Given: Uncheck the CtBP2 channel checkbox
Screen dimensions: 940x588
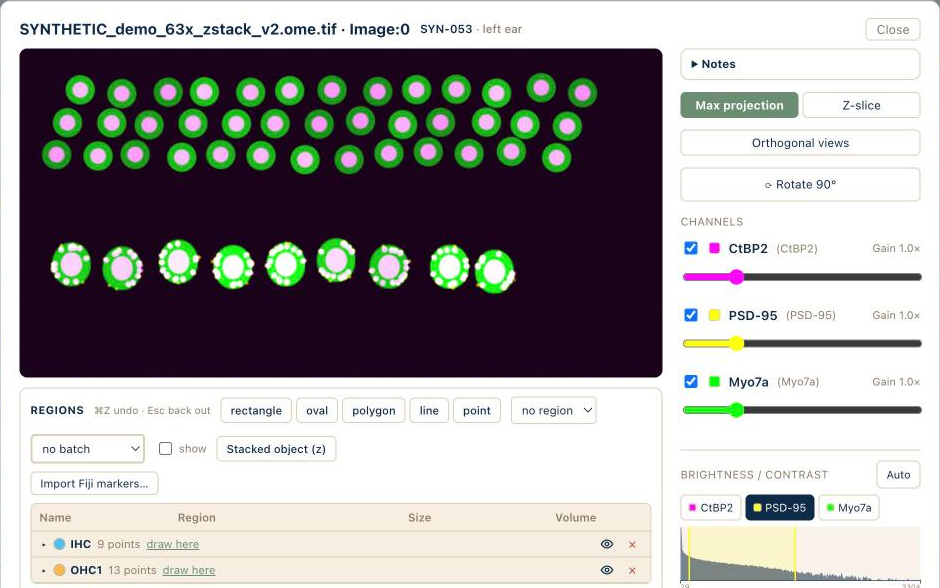Looking at the screenshot, I should [x=691, y=248].
